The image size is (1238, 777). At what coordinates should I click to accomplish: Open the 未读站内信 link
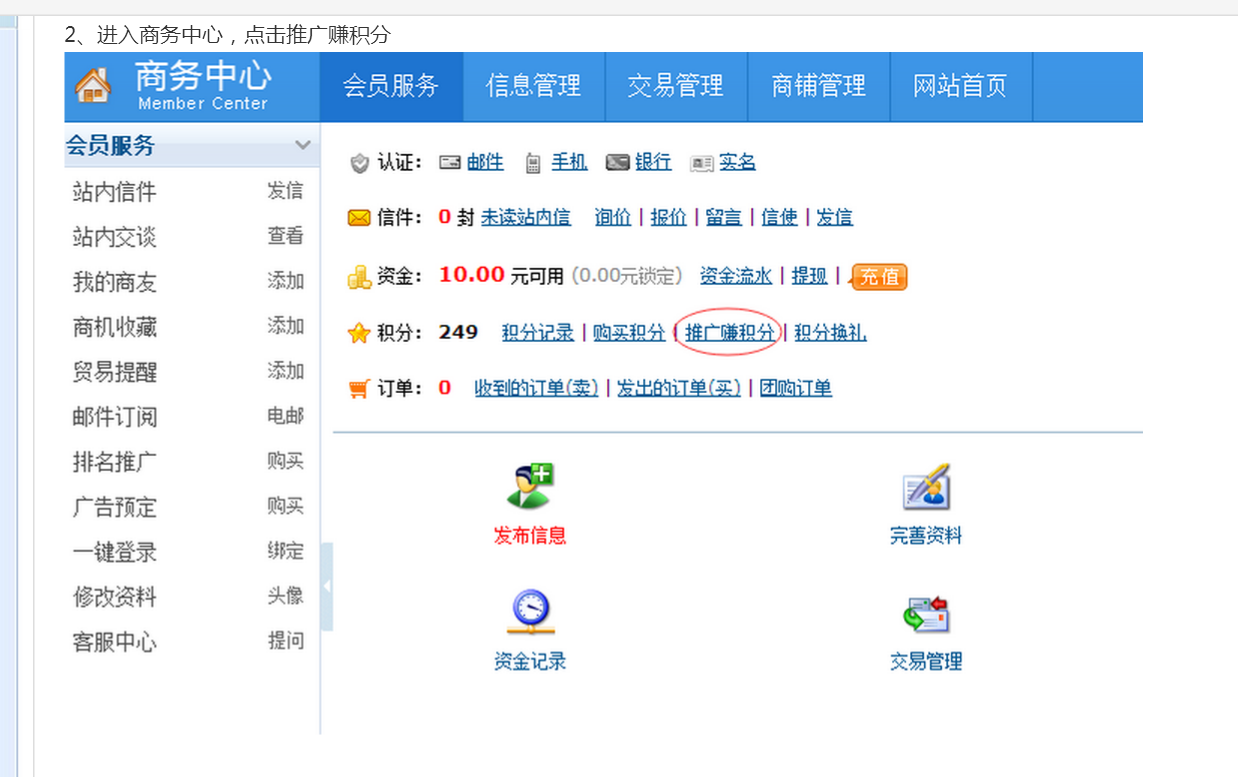pos(525,217)
